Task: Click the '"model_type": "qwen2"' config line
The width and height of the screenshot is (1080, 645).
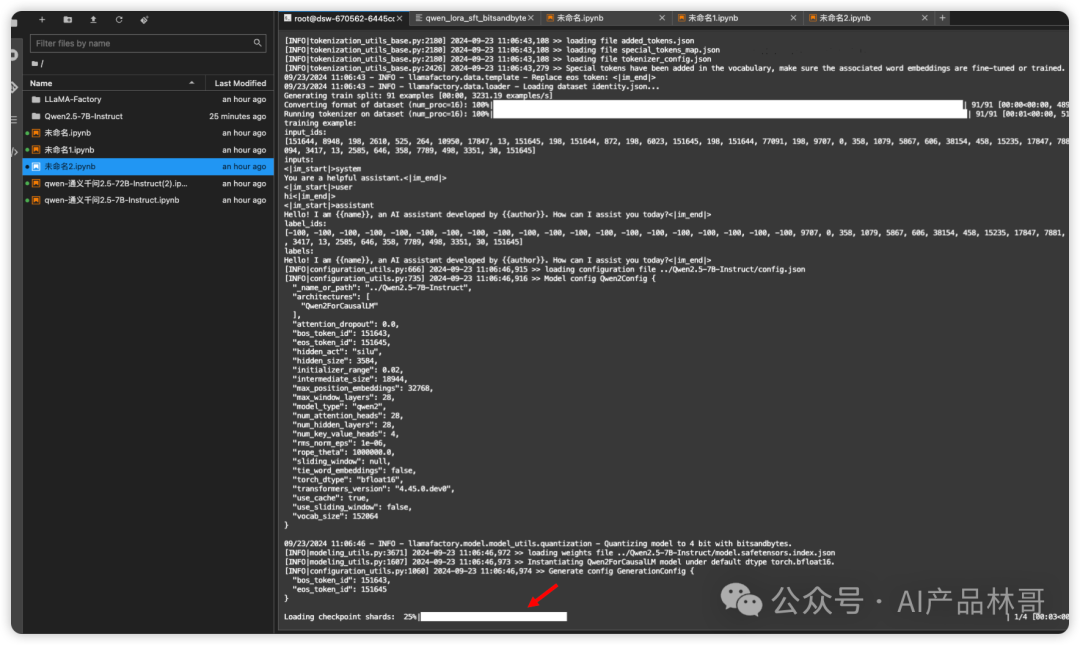Action: [x=340, y=407]
